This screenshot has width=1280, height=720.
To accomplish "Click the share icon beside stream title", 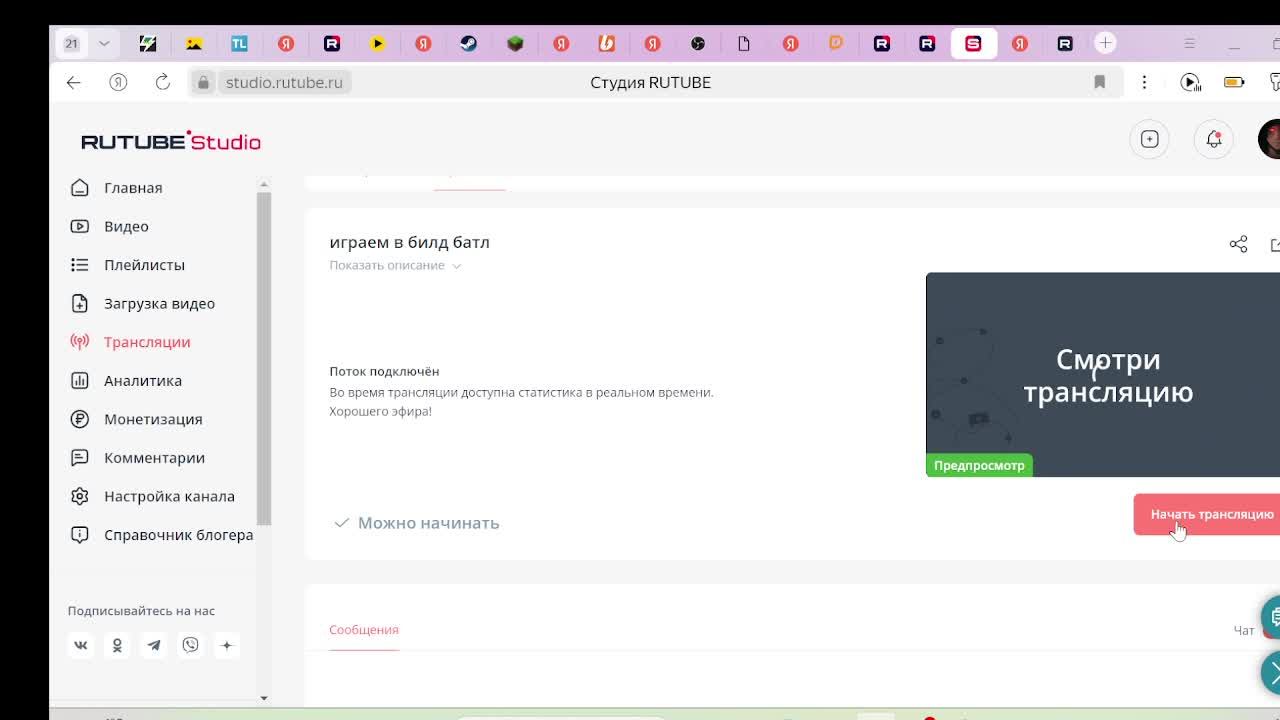I will [1238, 244].
